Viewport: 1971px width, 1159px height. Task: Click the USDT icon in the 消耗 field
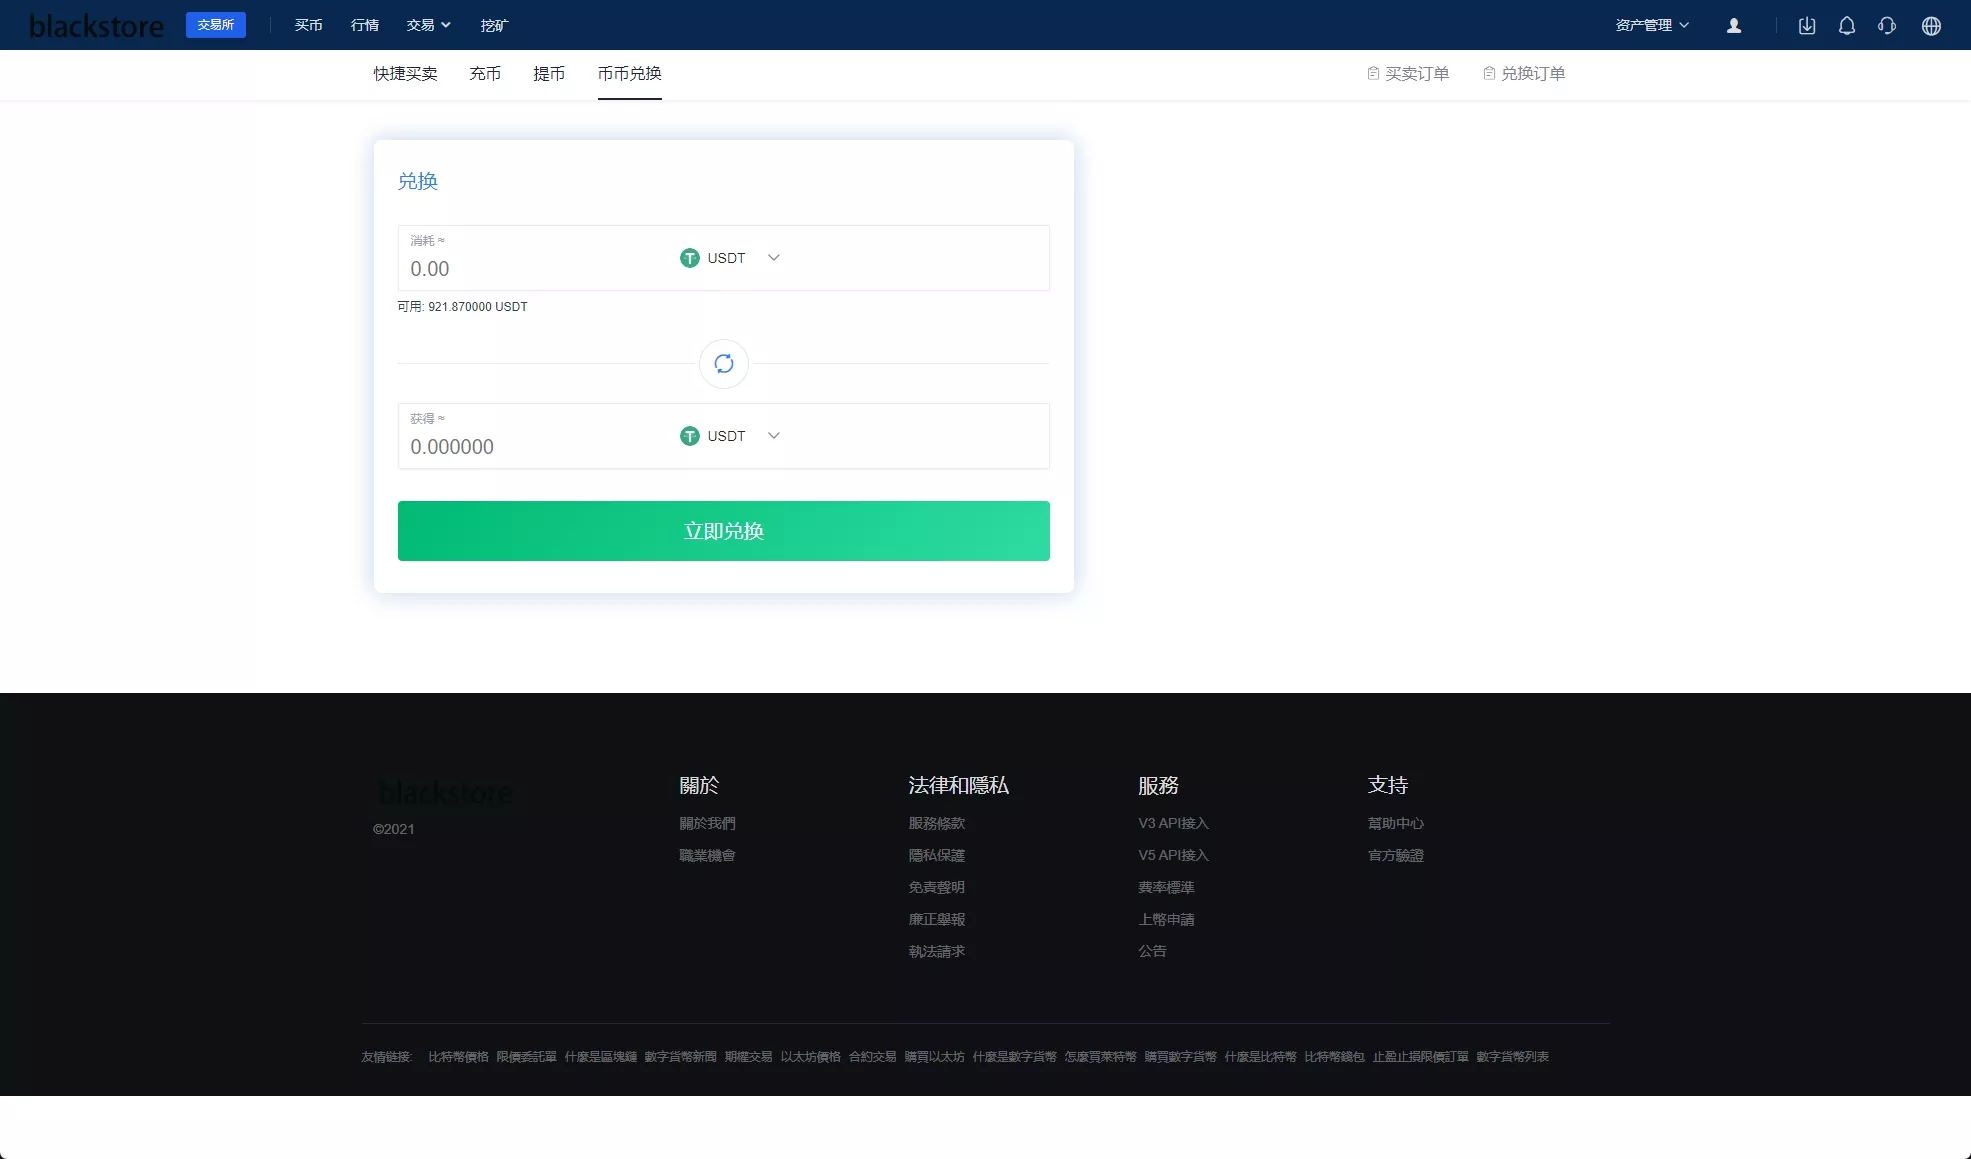690,258
